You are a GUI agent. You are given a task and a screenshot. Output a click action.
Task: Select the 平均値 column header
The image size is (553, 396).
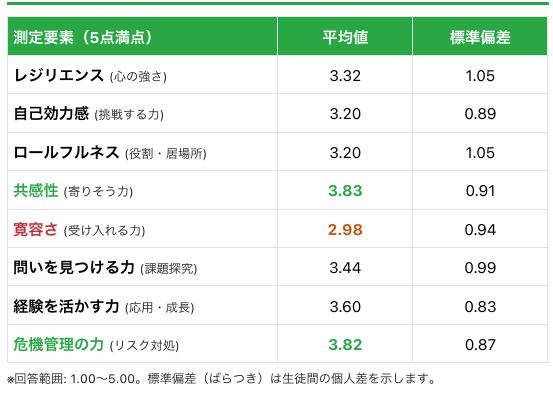tap(345, 37)
